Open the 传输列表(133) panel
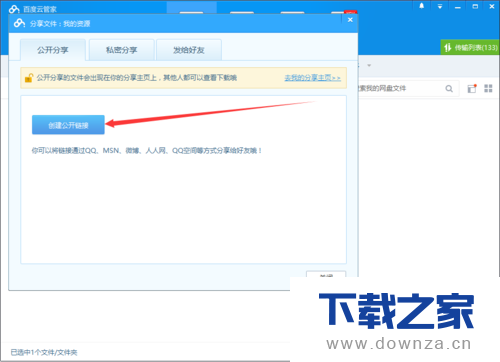500x362 pixels. [470, 48]
